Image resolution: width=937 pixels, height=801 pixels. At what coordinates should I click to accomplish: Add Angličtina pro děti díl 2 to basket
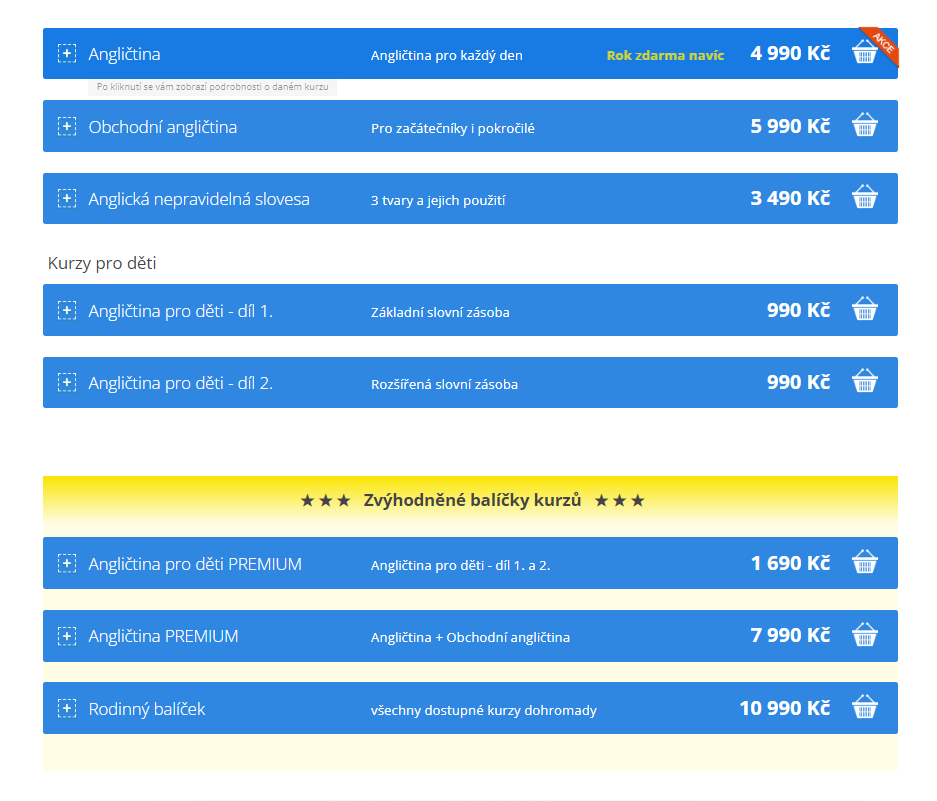point(864,382)
